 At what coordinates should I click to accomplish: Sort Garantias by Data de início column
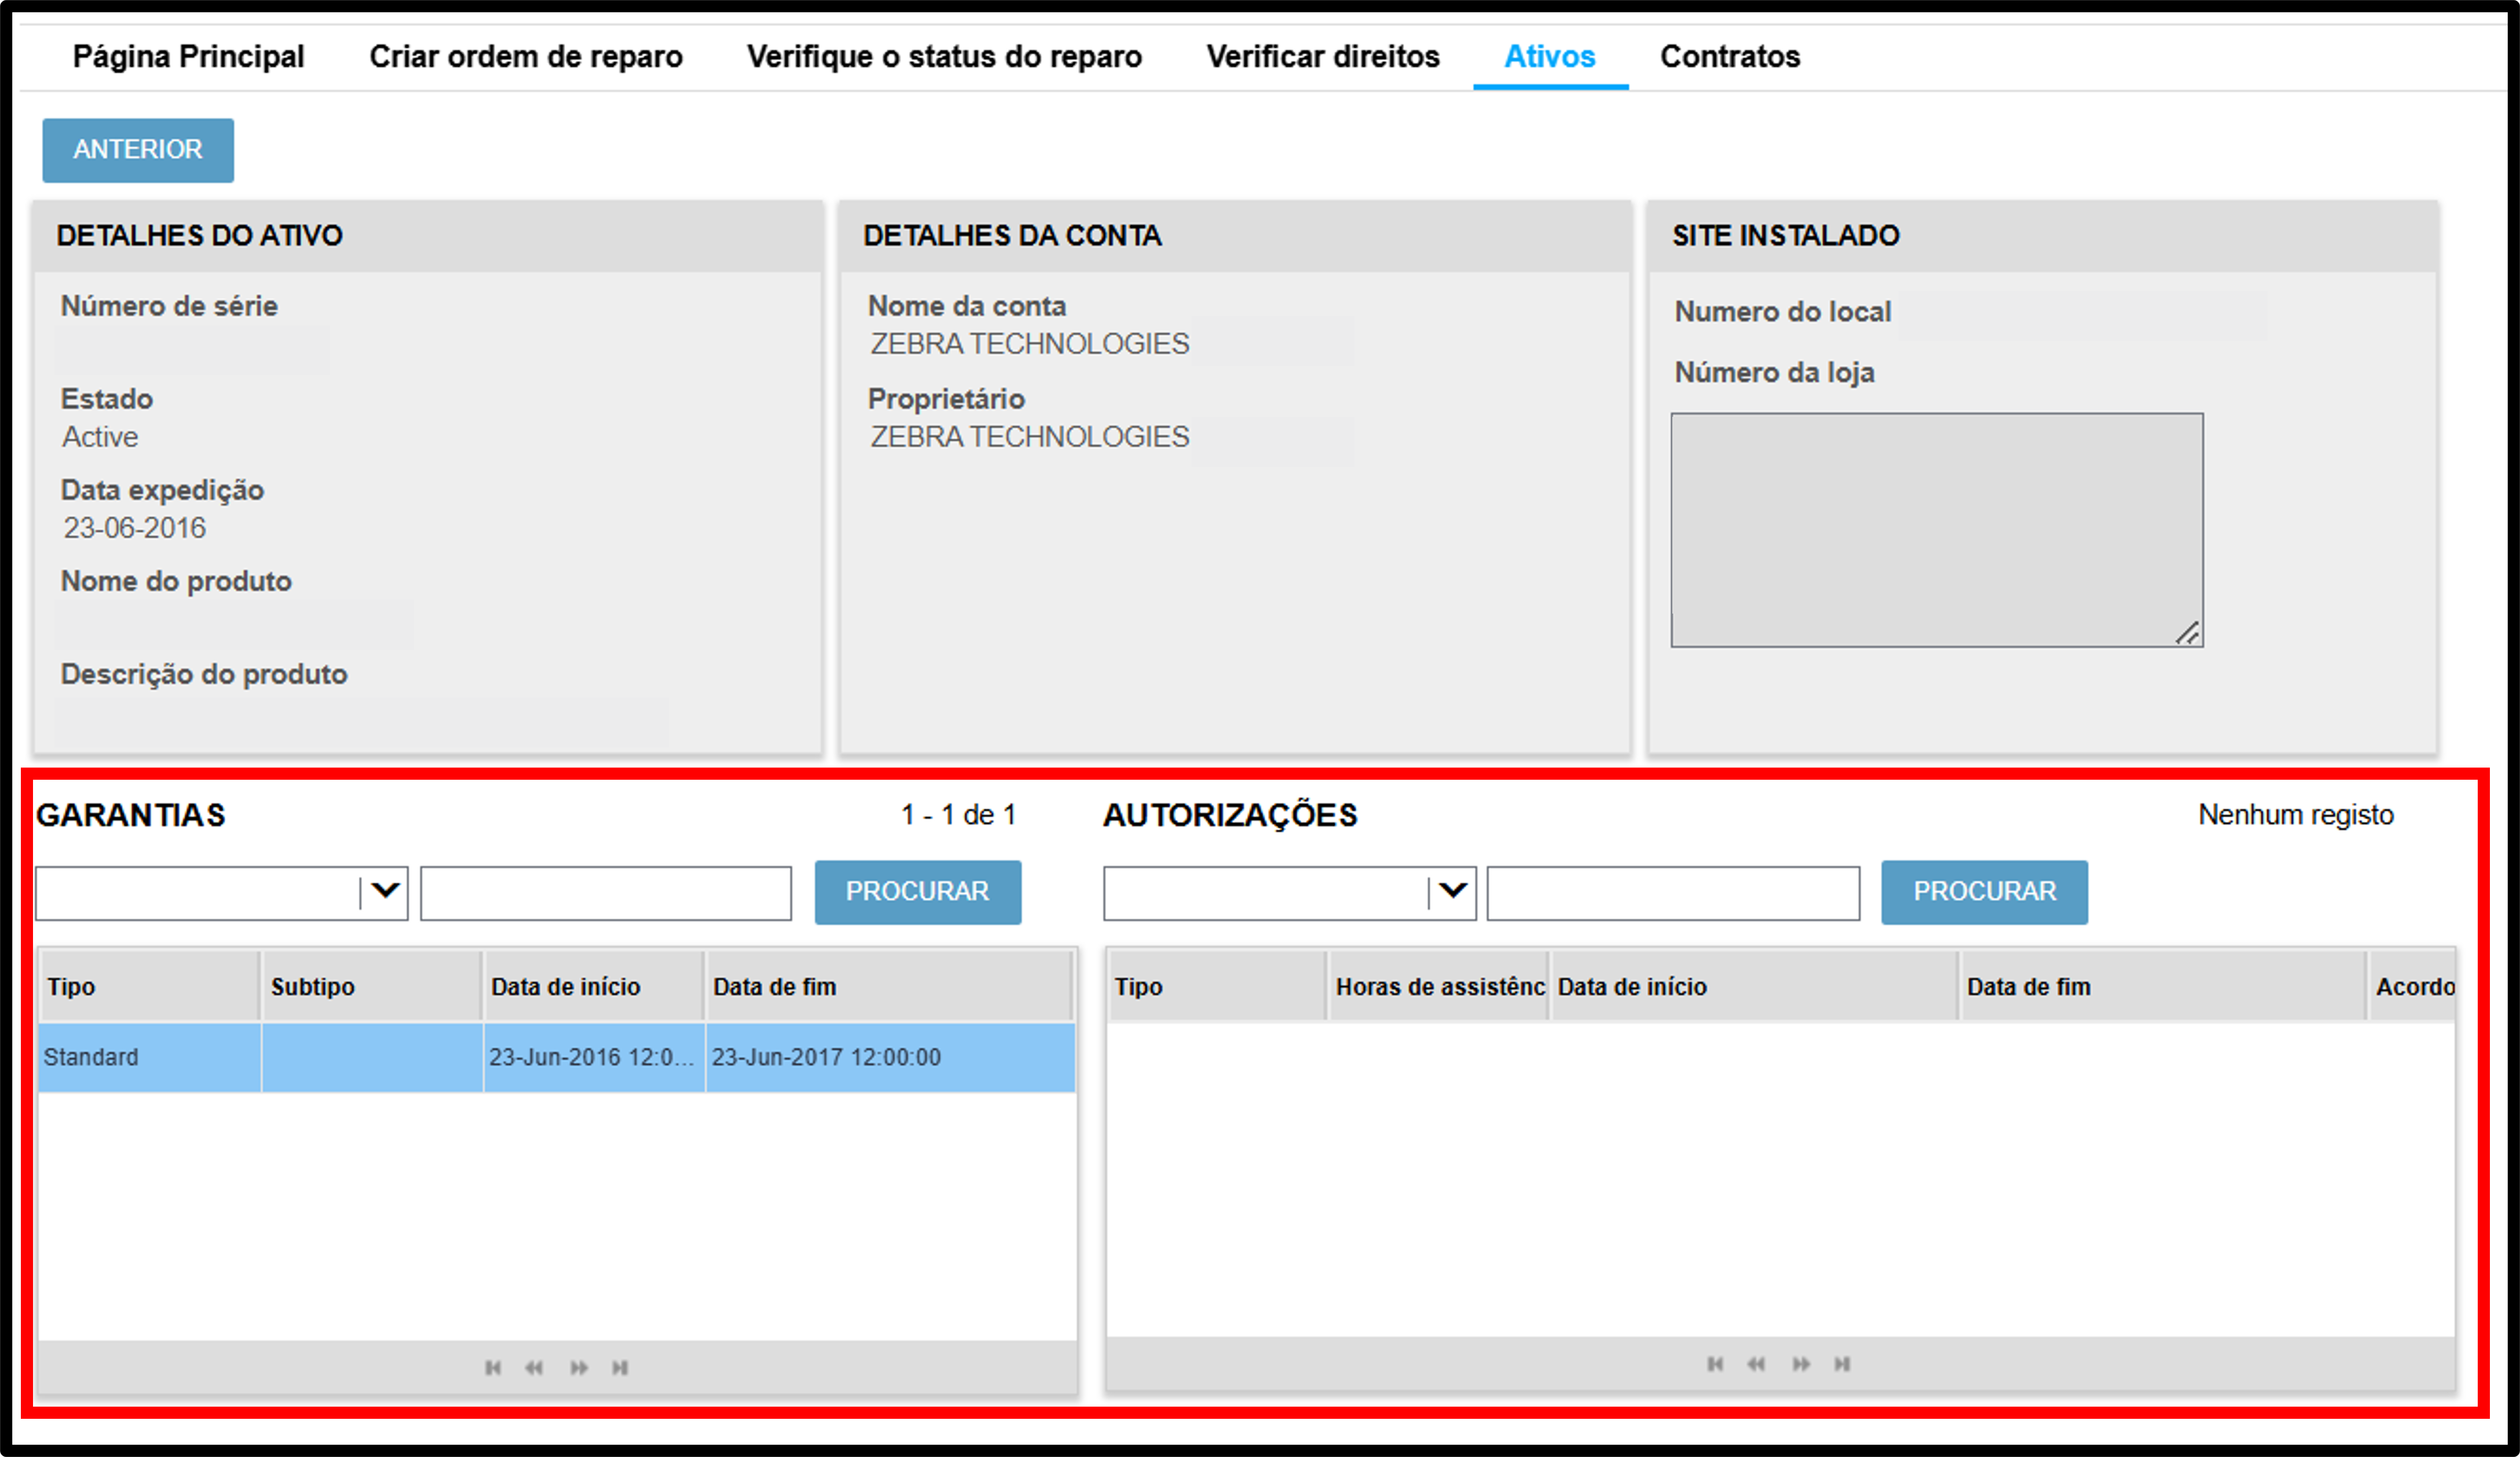click(x=594, y=986)
